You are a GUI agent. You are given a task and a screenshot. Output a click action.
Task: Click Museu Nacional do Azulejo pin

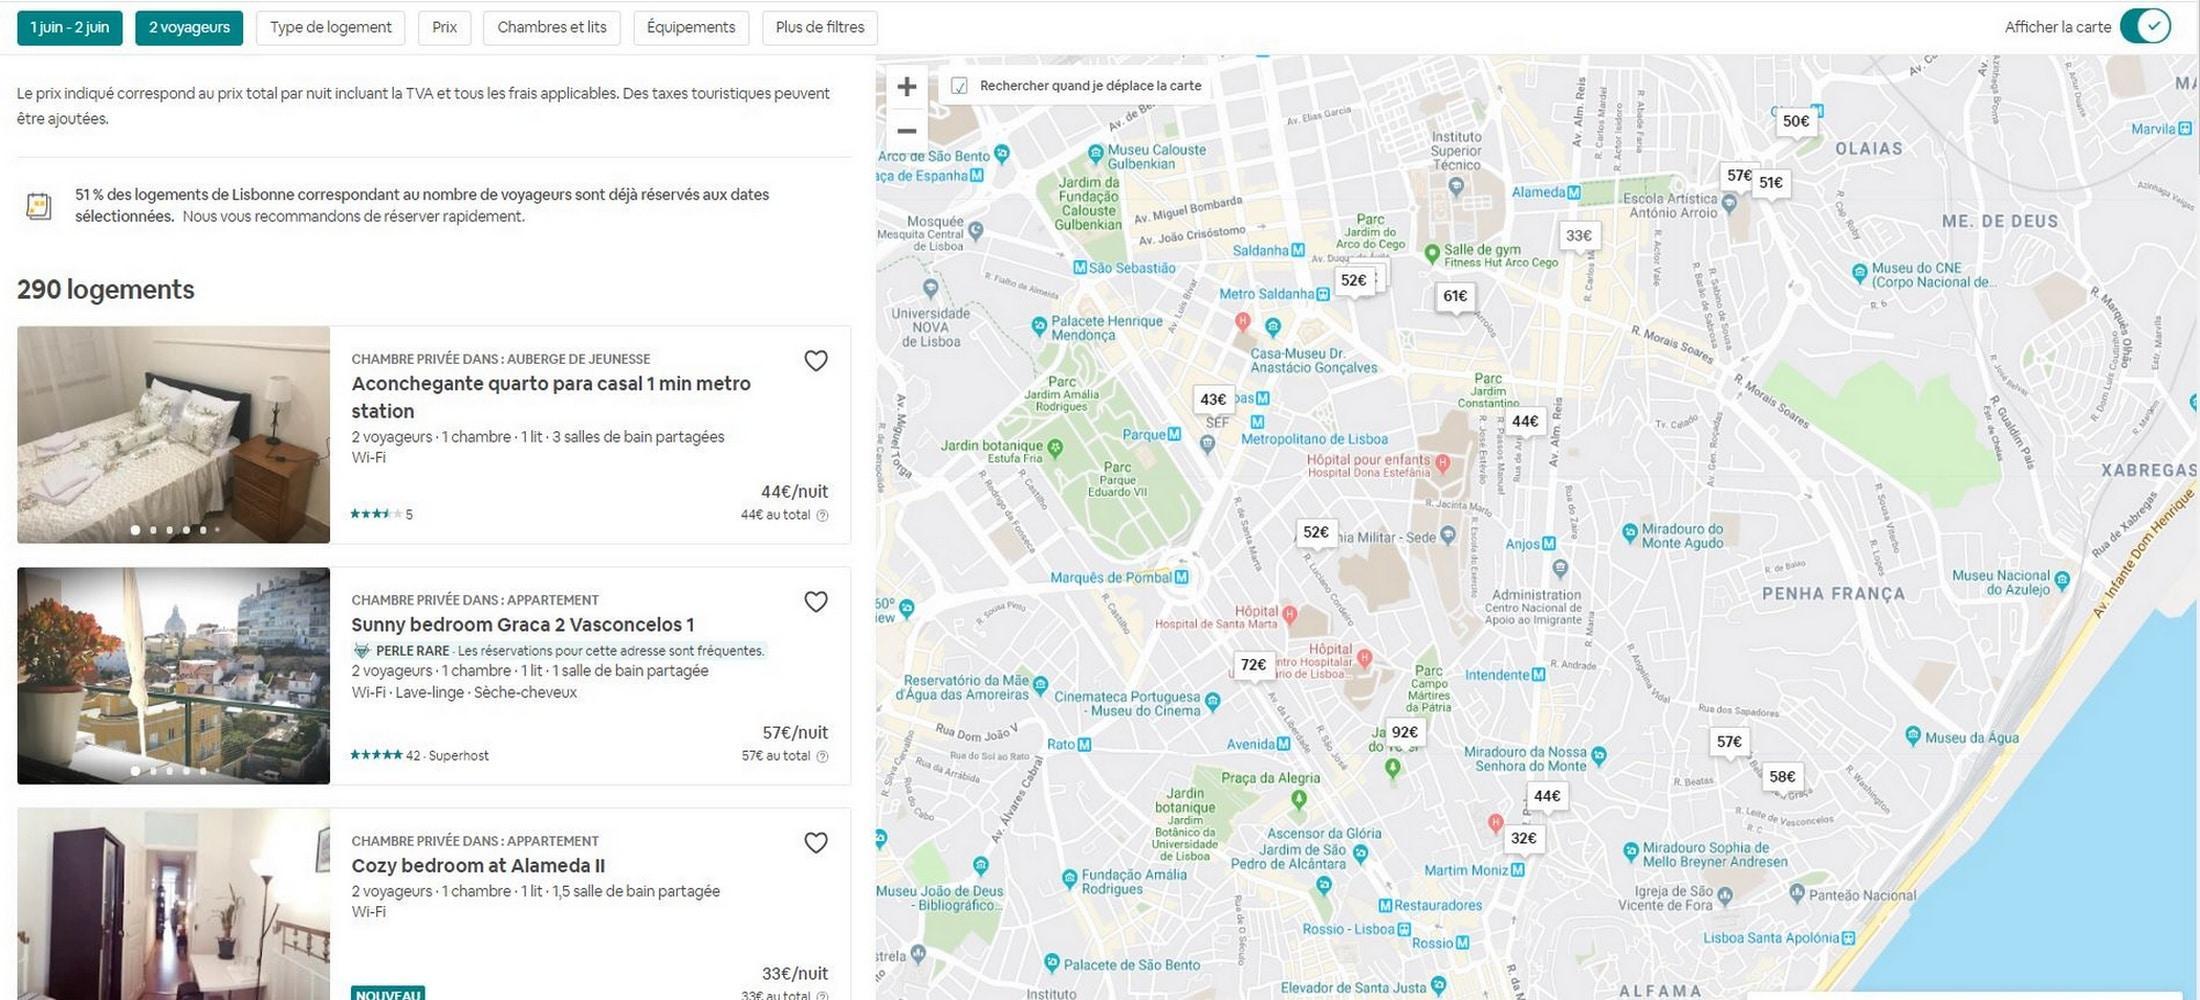(2061, 579)
